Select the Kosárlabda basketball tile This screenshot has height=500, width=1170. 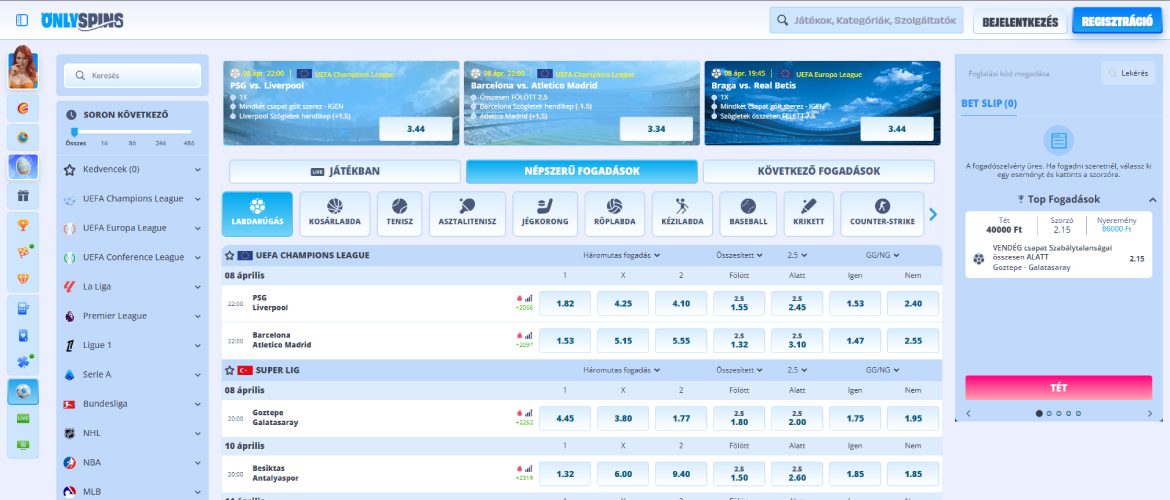(x=334, y=213)
